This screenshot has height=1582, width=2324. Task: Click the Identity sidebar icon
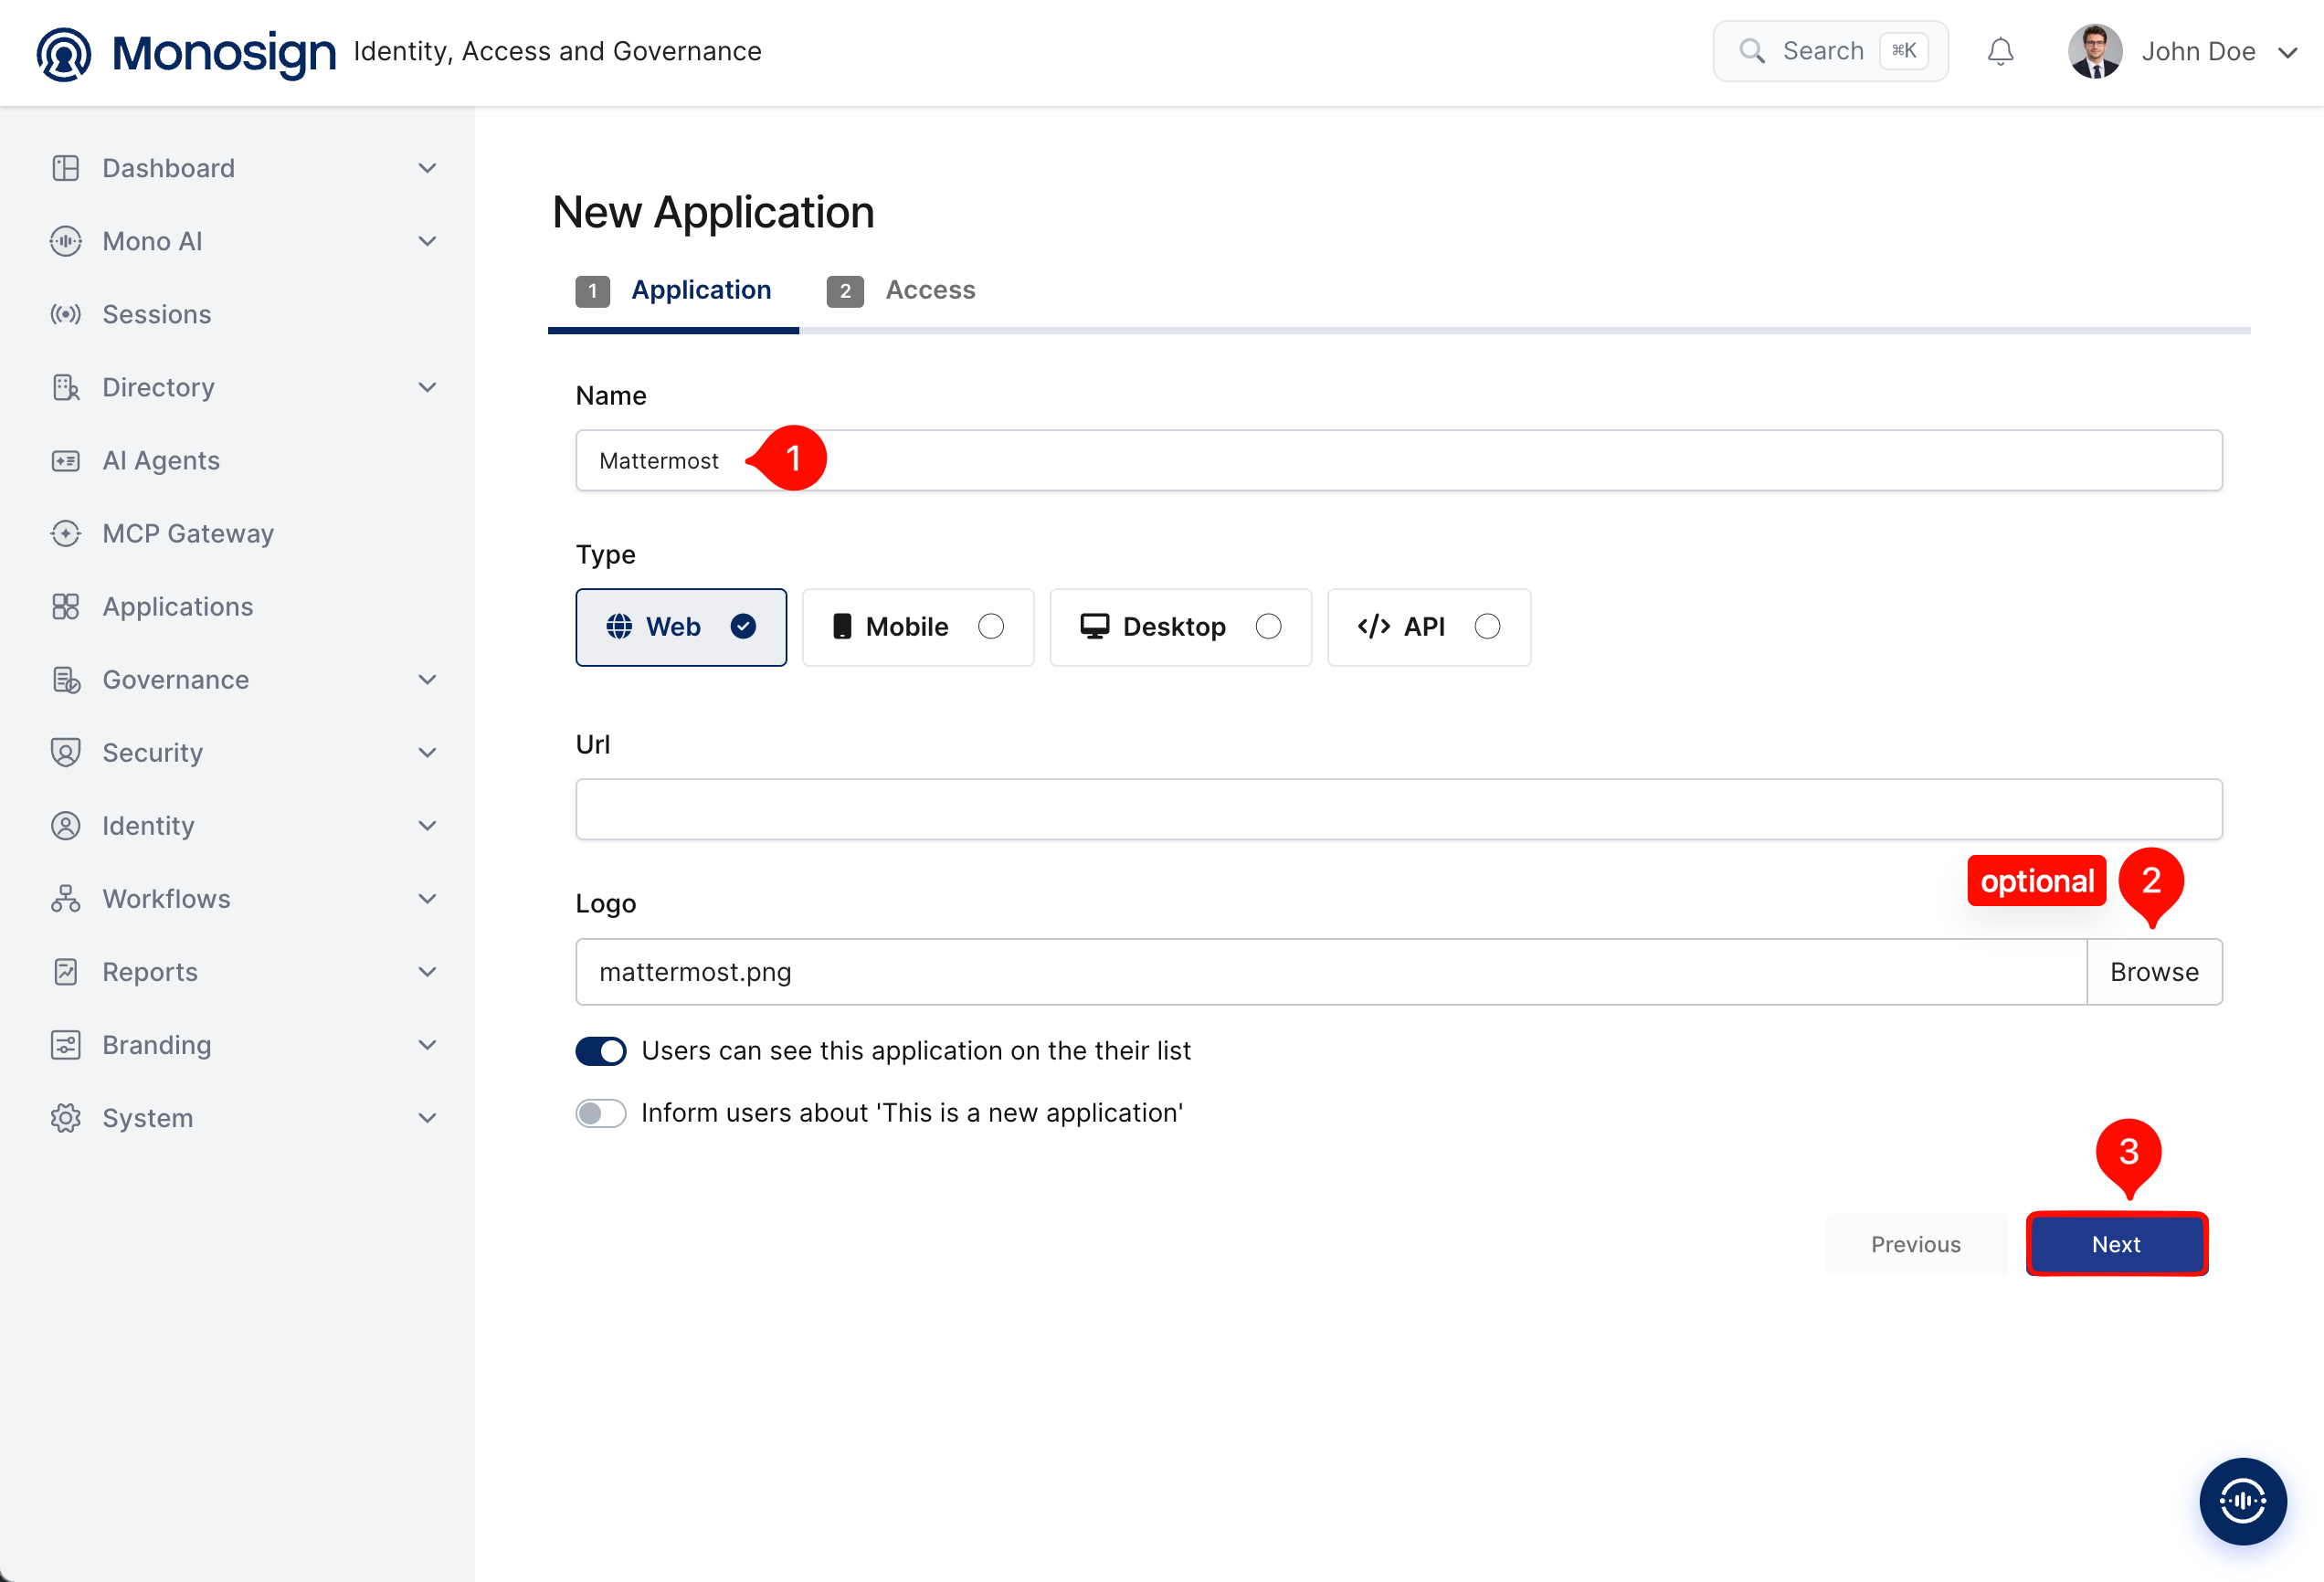pos(66,825)
